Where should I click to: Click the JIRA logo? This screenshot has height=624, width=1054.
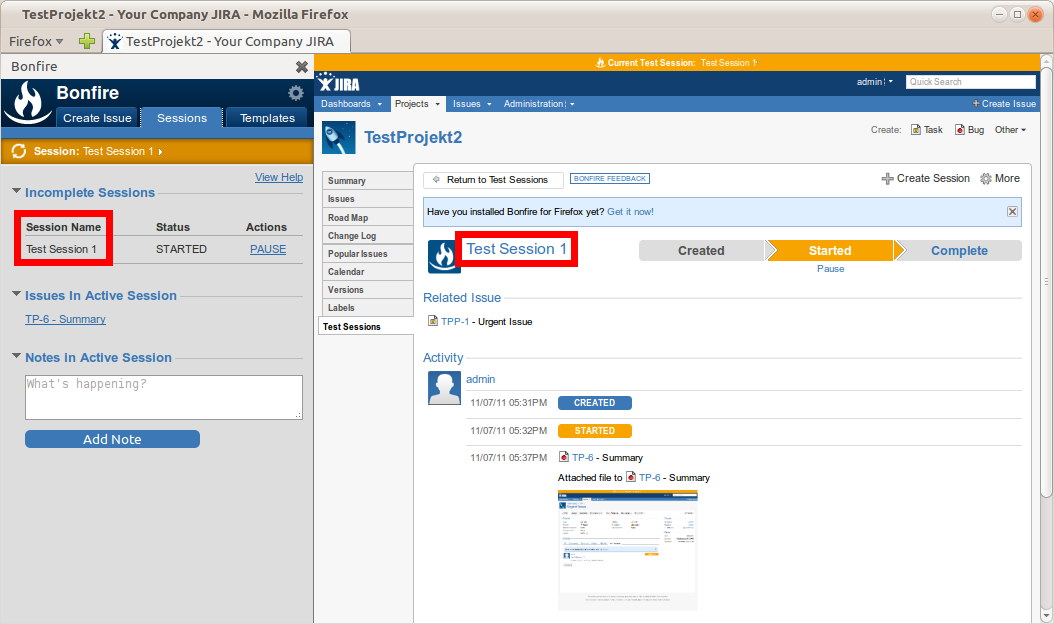pos(338,83)
